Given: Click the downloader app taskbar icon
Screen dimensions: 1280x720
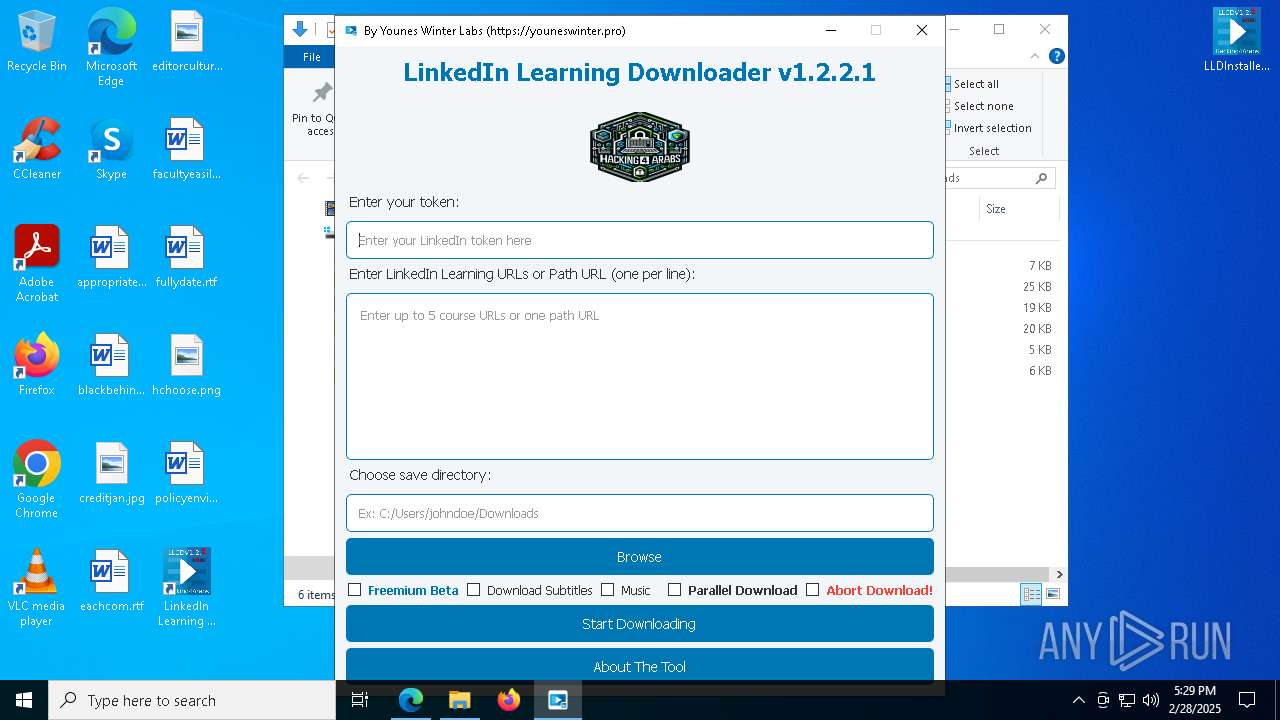Looking at the screenshot, I should coord(558,700).
